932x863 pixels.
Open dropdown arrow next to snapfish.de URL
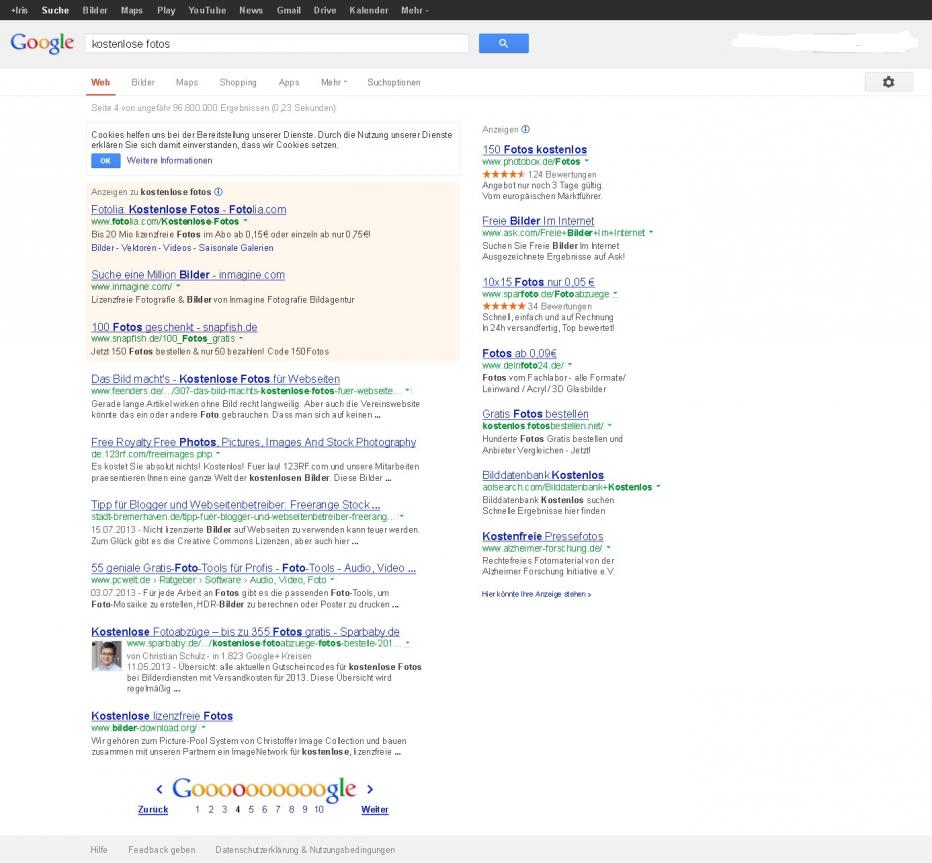click(241, 338)
